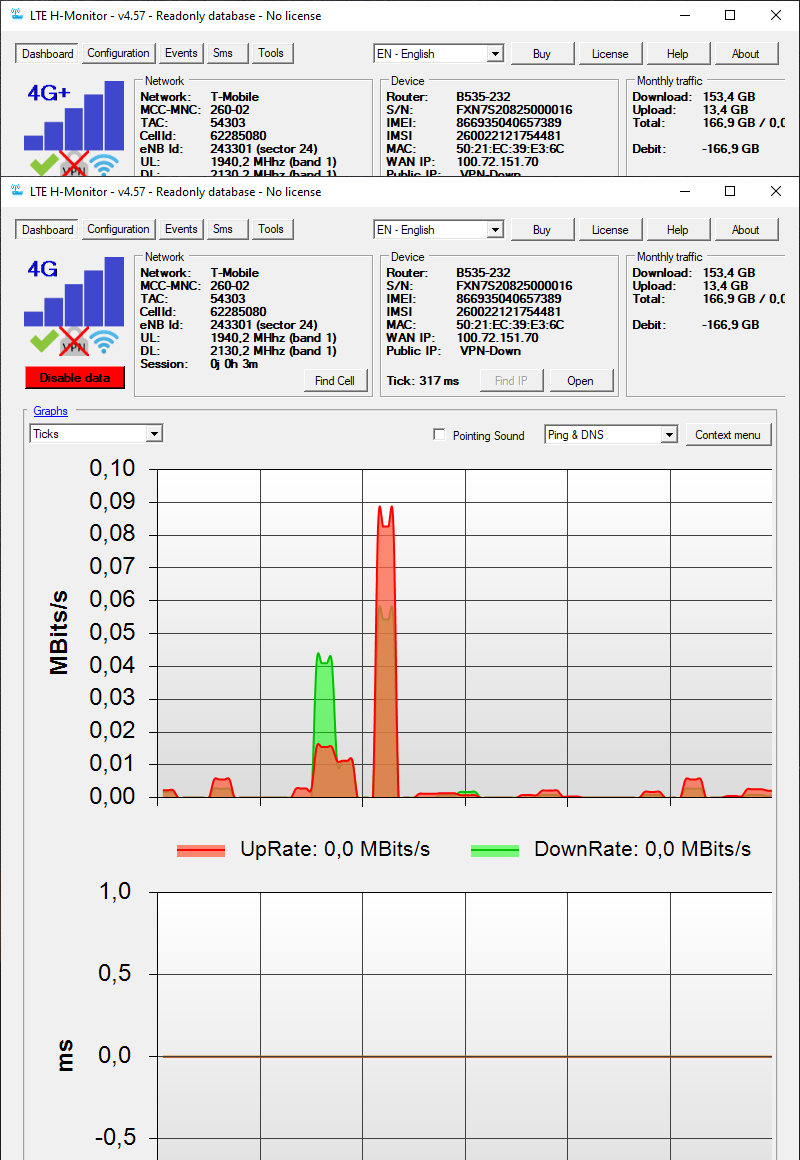Minimize the front LTE H-Monitor window
This screenshot has height=1160, width=800.
[685, 191]
